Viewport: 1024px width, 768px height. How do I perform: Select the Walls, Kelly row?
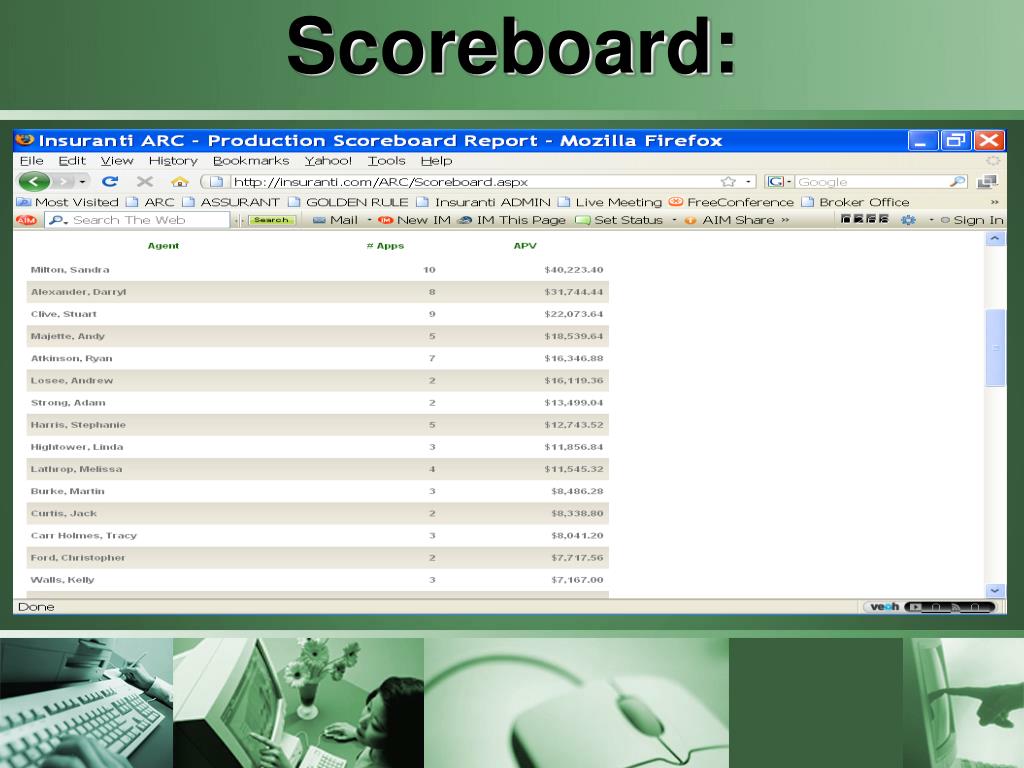(x=317, y=580)
